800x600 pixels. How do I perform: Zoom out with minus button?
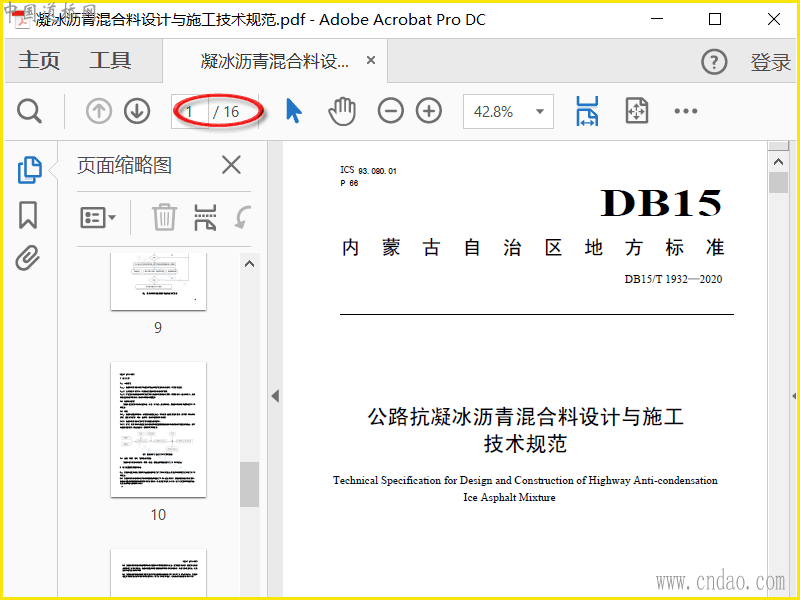click(390, 111)
